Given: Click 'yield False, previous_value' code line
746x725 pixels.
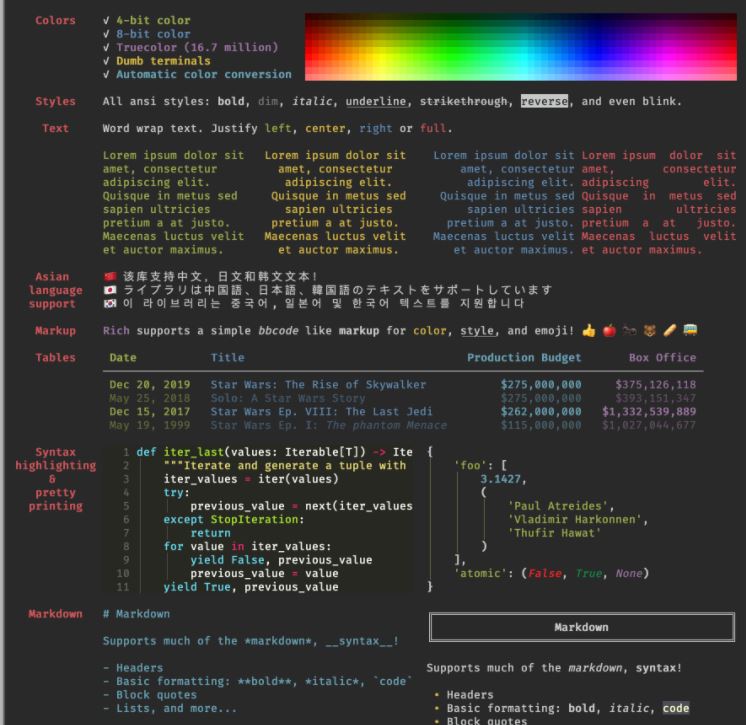Looking at the screenshot, I should 281,560.
